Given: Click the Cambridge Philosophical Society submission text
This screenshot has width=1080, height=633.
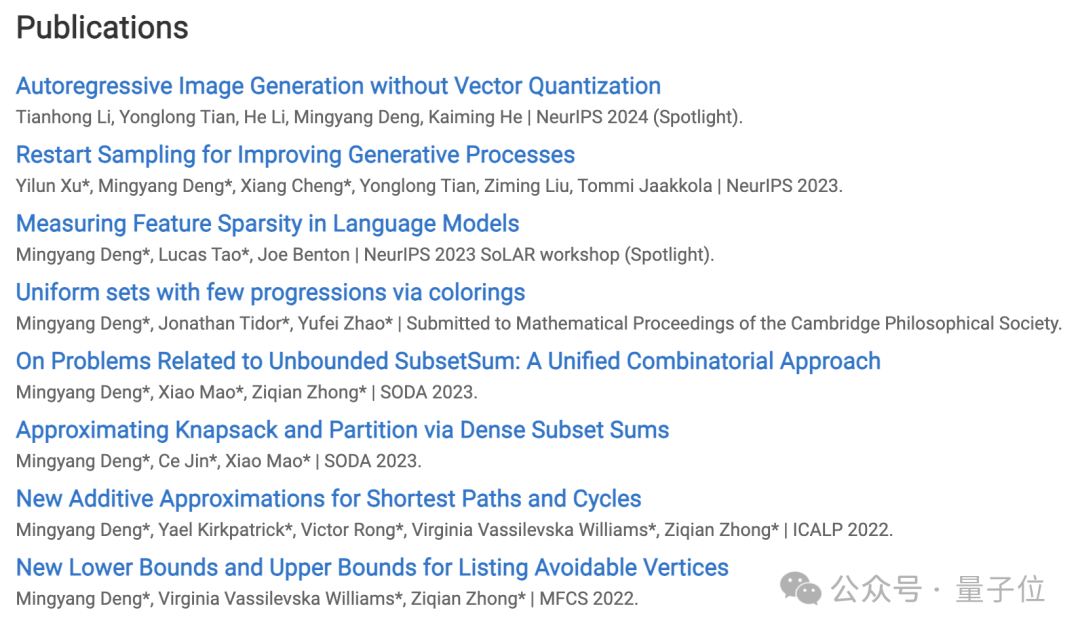Looking at the screenshot, I should click(x=733, y=324).
